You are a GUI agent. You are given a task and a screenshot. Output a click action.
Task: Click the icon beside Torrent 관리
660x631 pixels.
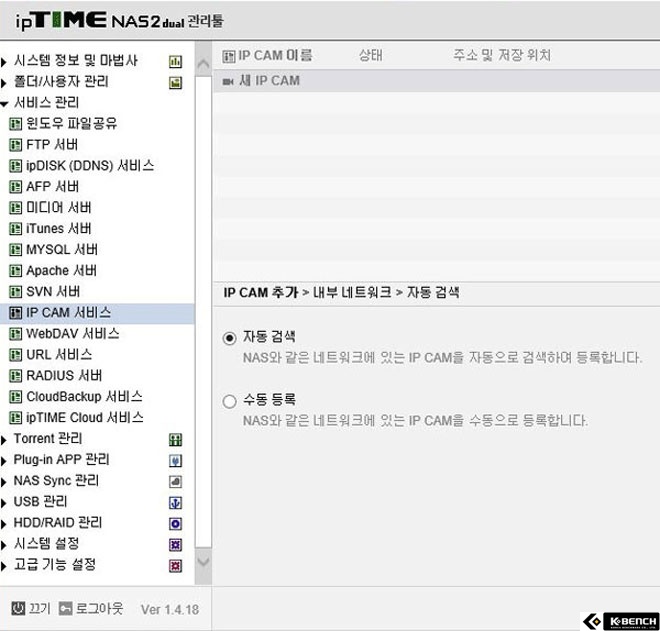[x=176, y=440]
